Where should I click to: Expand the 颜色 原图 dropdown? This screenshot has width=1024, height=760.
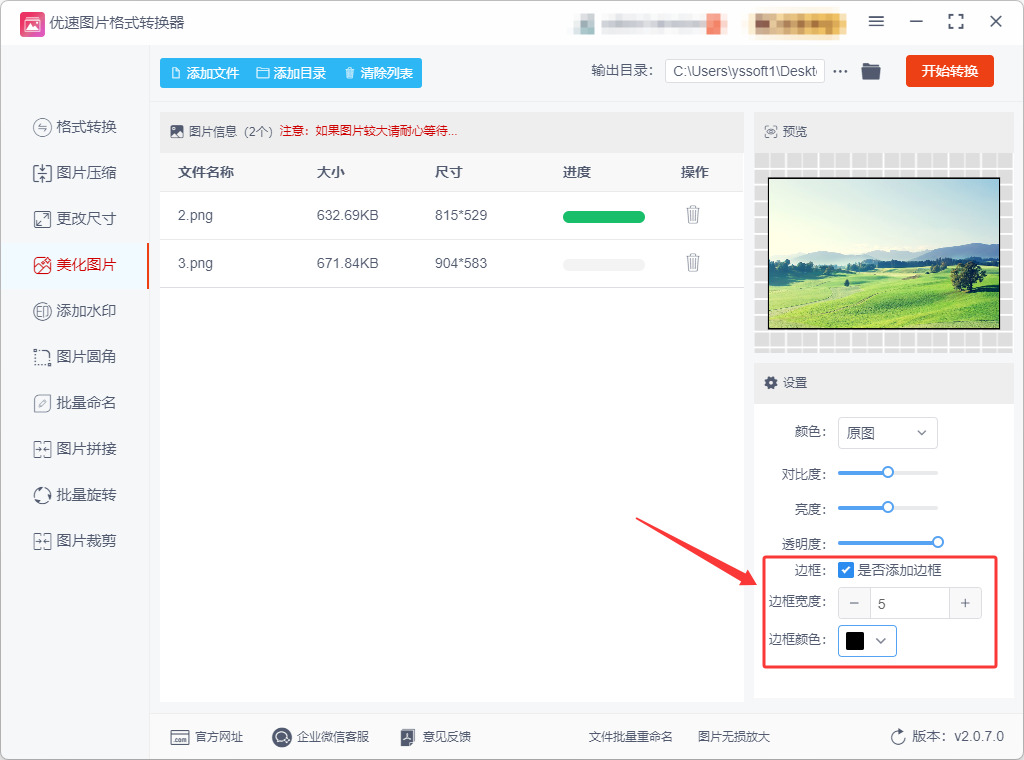coord(888,433)
